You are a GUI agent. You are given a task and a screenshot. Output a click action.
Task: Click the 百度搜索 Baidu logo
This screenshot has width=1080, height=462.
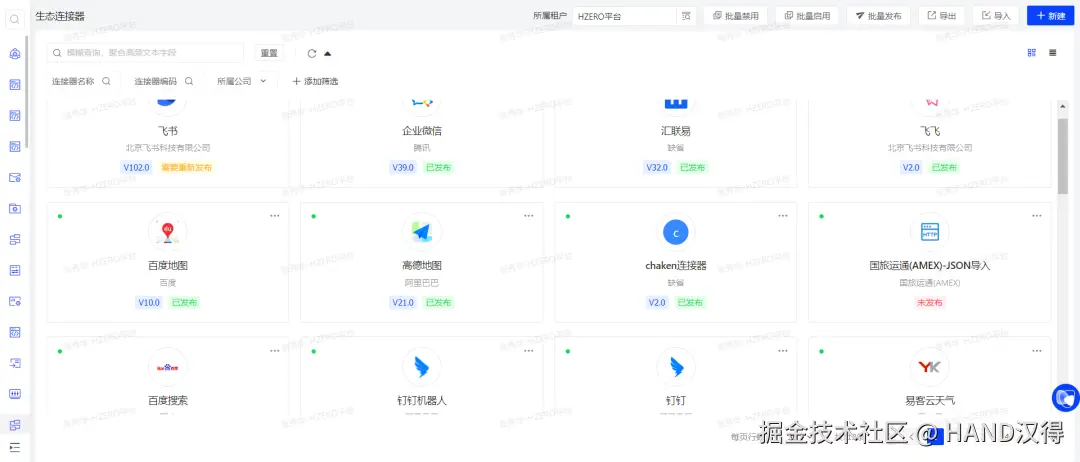(x=167, y=367)
